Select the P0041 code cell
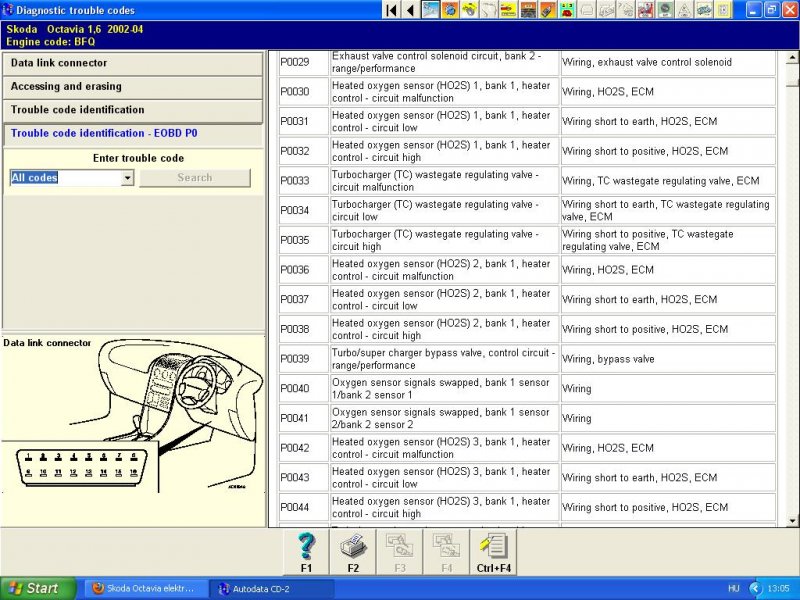 (x=303, y=418)
